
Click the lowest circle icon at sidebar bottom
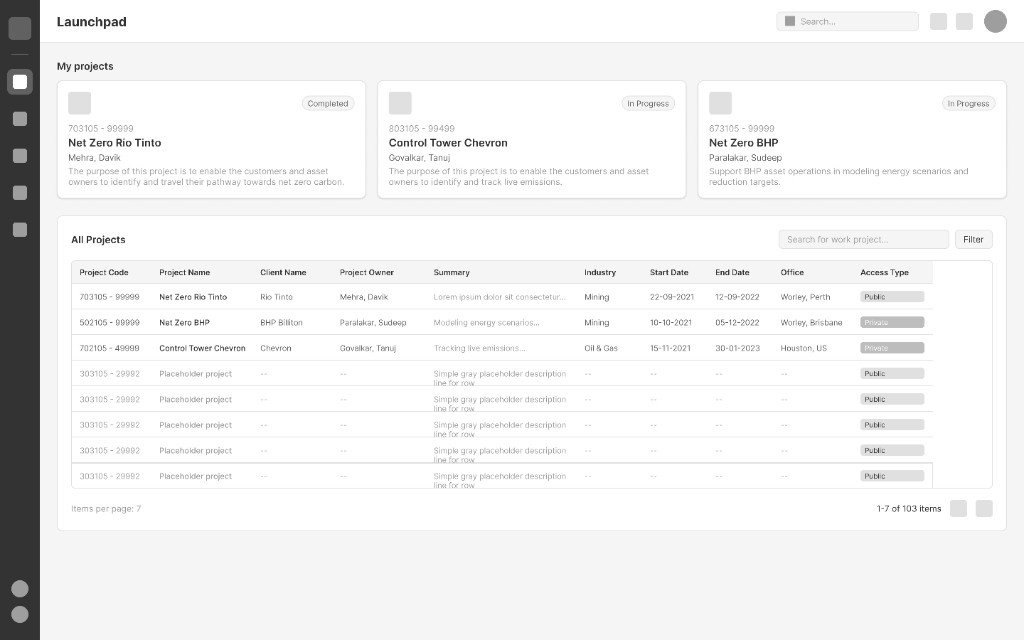pos(20,614)
